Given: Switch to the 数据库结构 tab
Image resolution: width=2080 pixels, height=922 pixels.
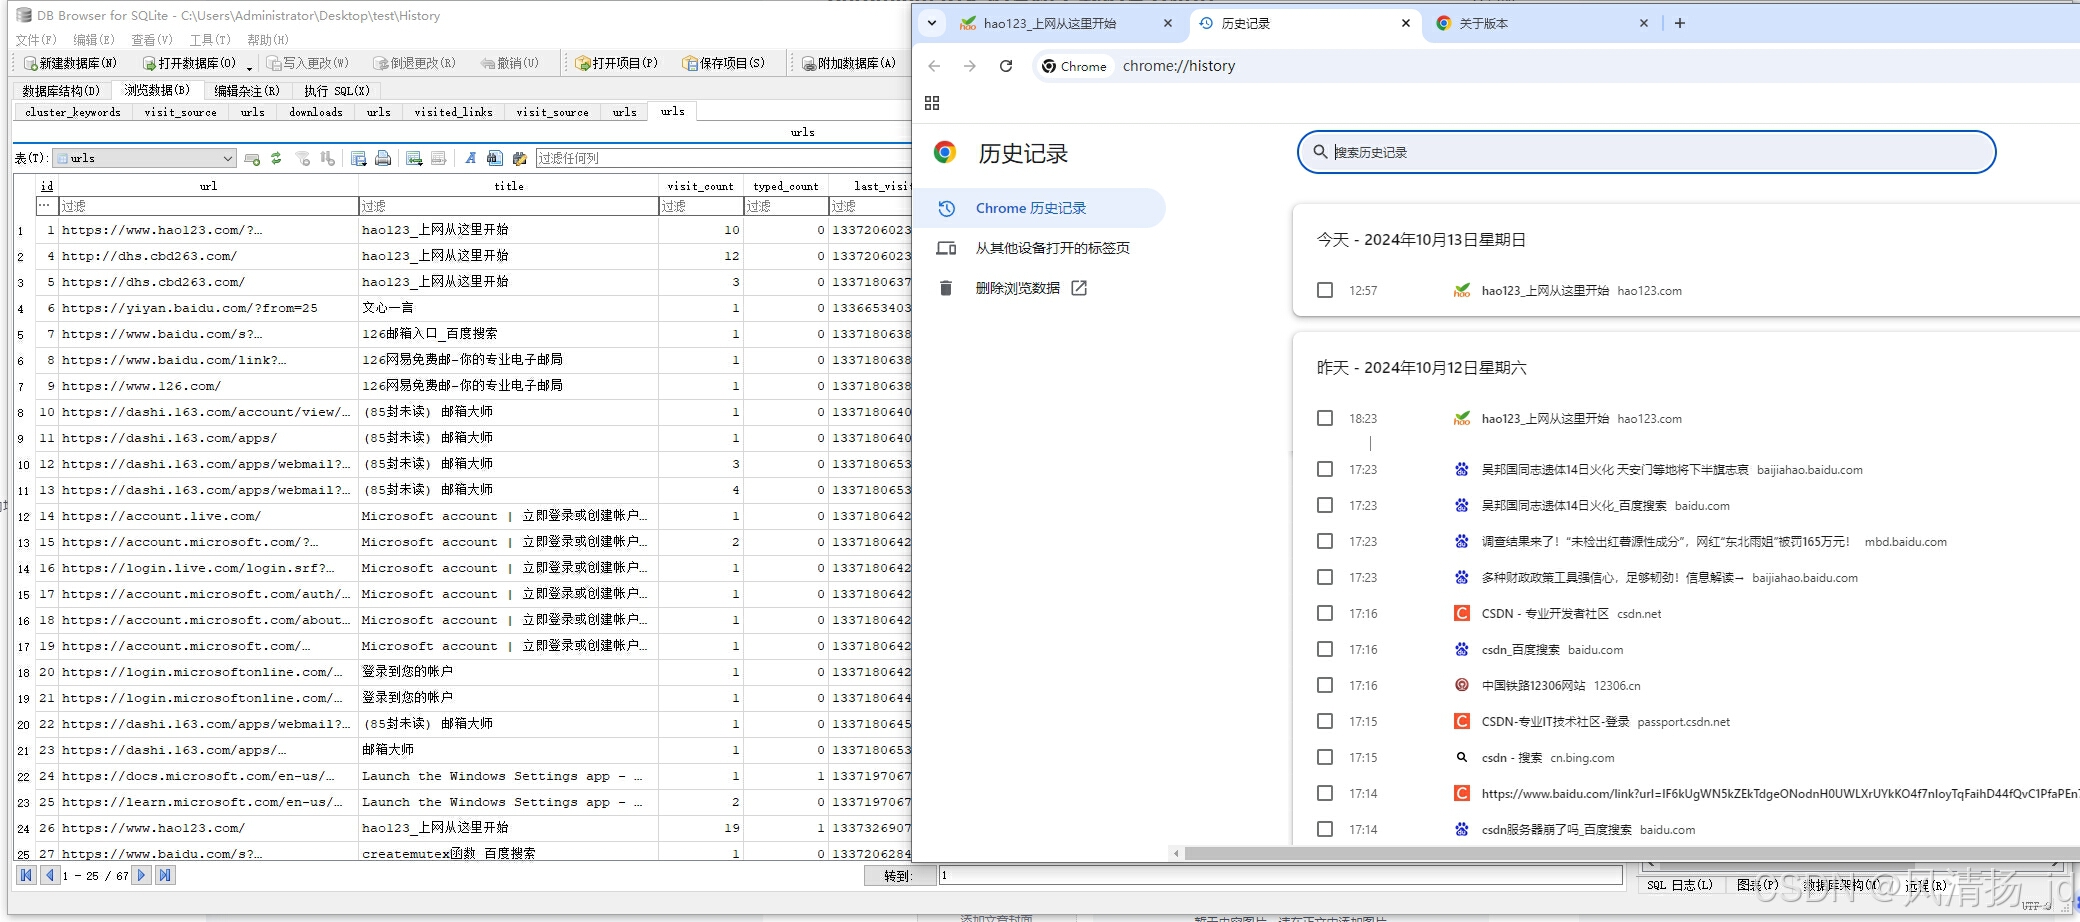Looking at the screenshot, I should [61, 90].
